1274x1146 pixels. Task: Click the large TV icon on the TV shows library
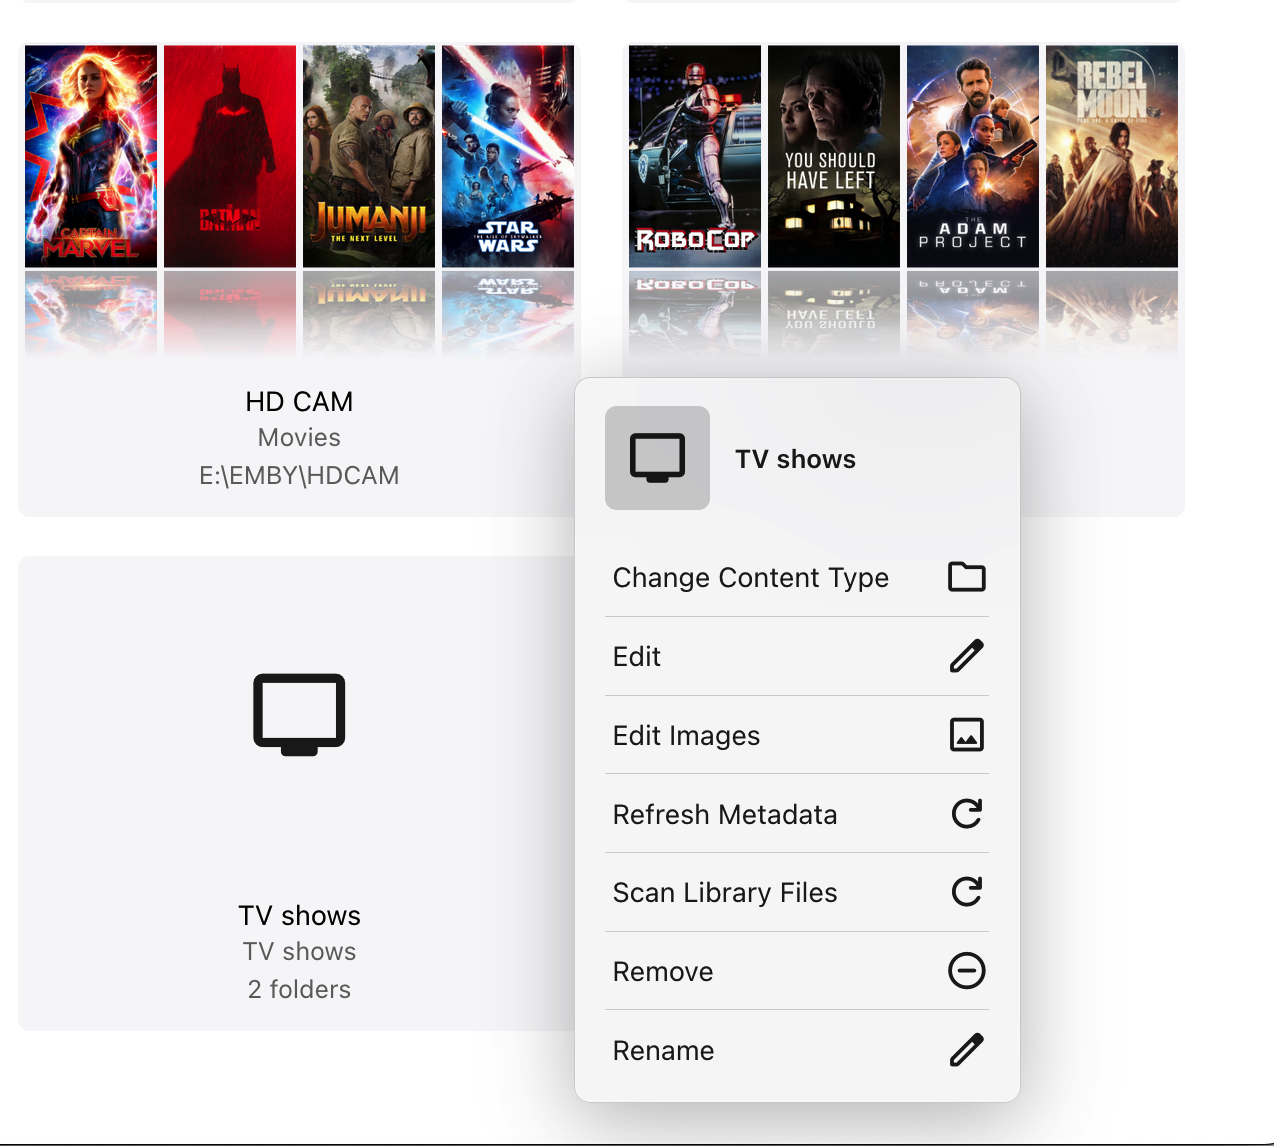click(x=299, y=714)
